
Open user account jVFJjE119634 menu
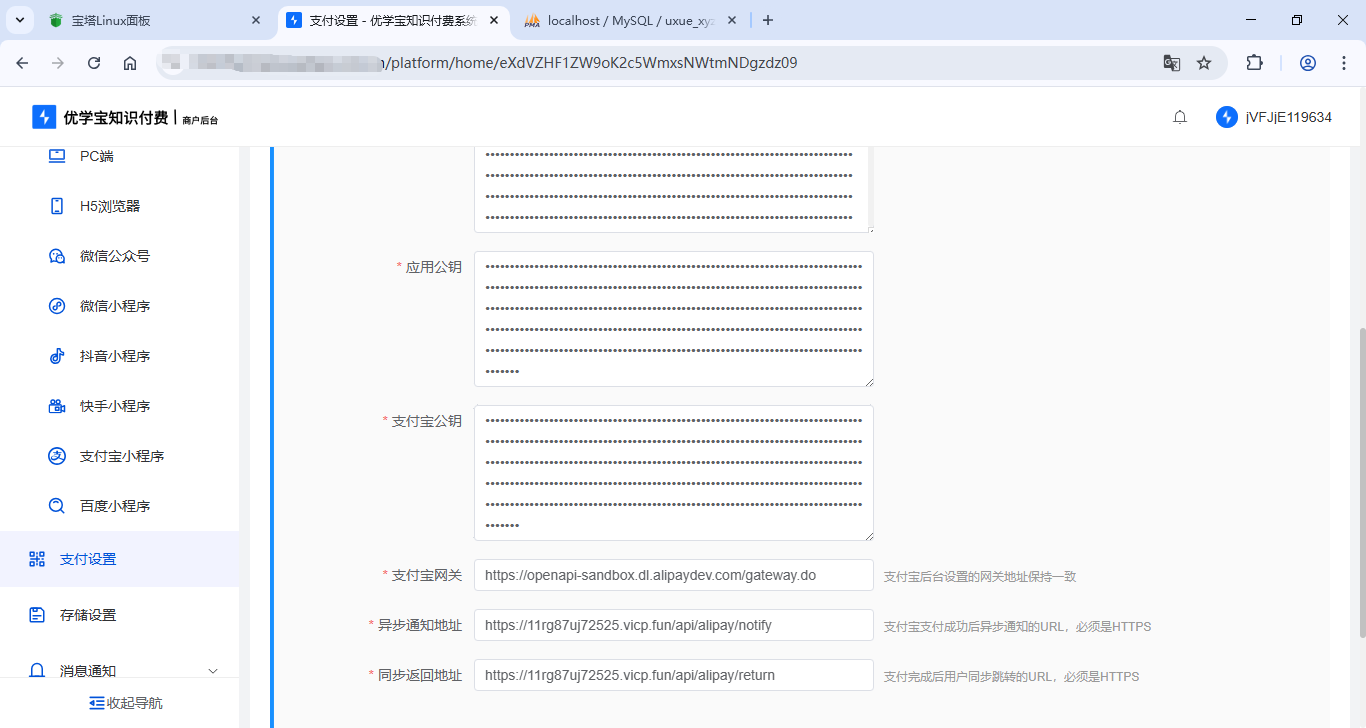click(x=1274, y=117)
